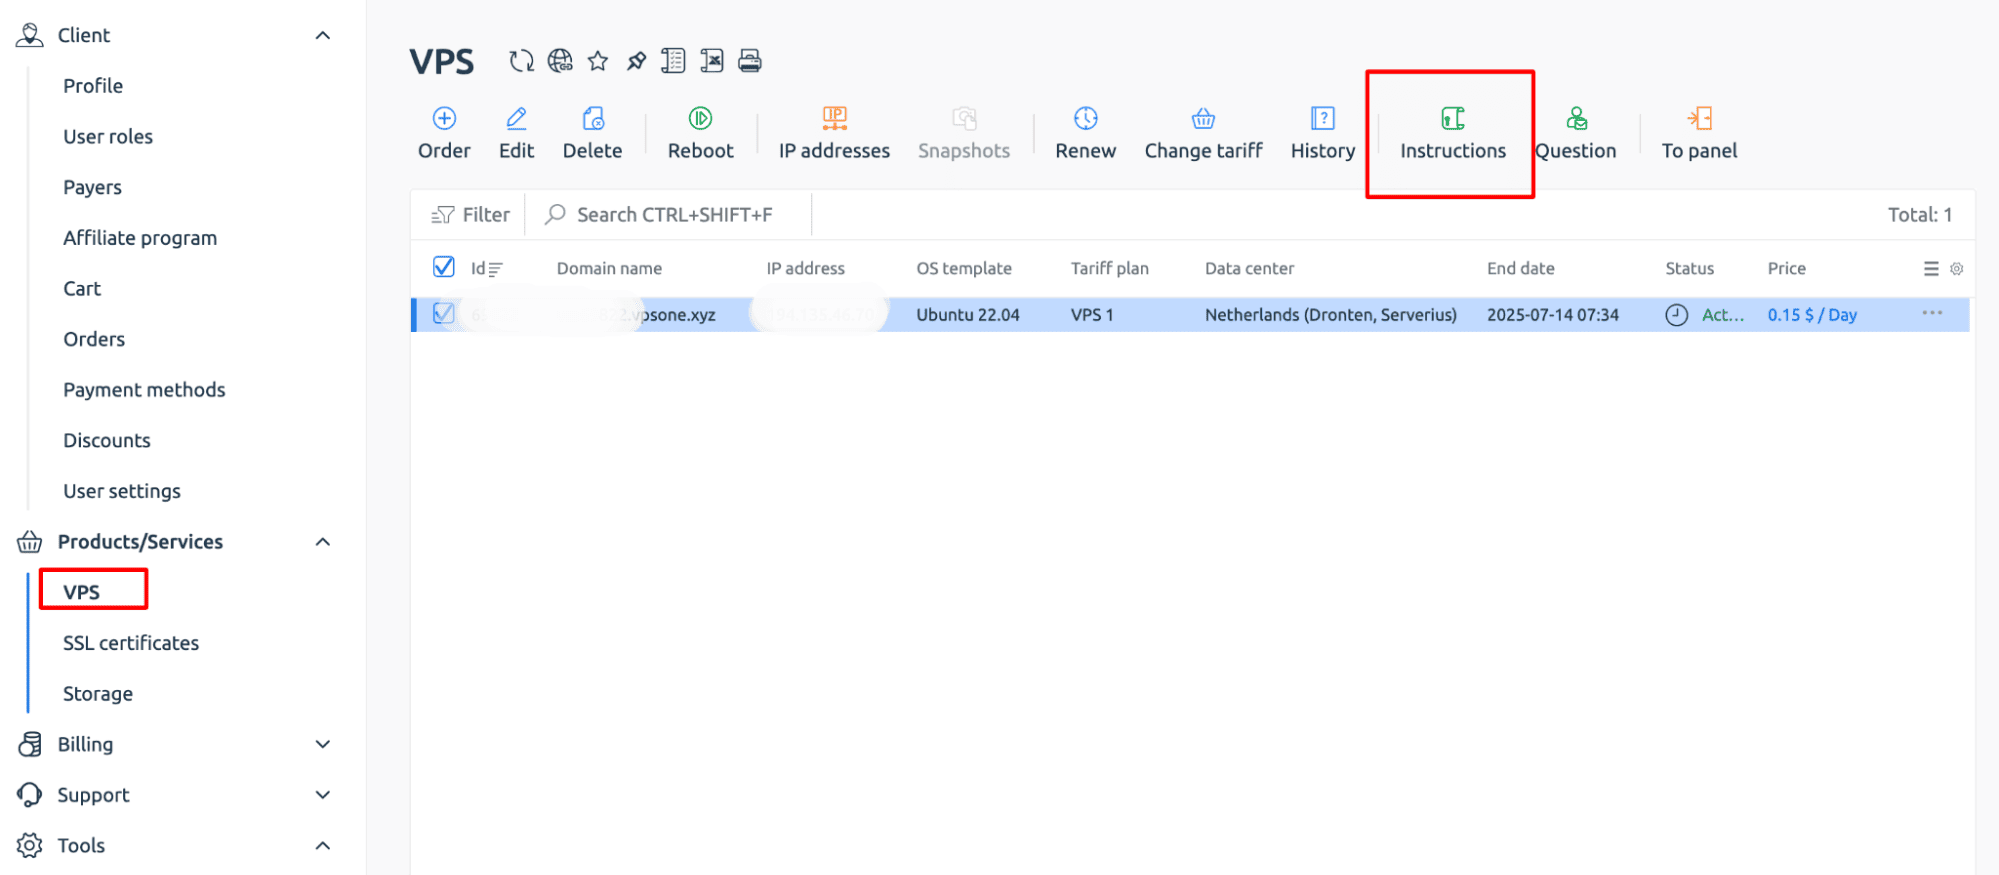Open Cart in the sidebar
Image resolution: width=1999 pixels, height=875 pixels.
pyautogui.click(x=82, y=289)
